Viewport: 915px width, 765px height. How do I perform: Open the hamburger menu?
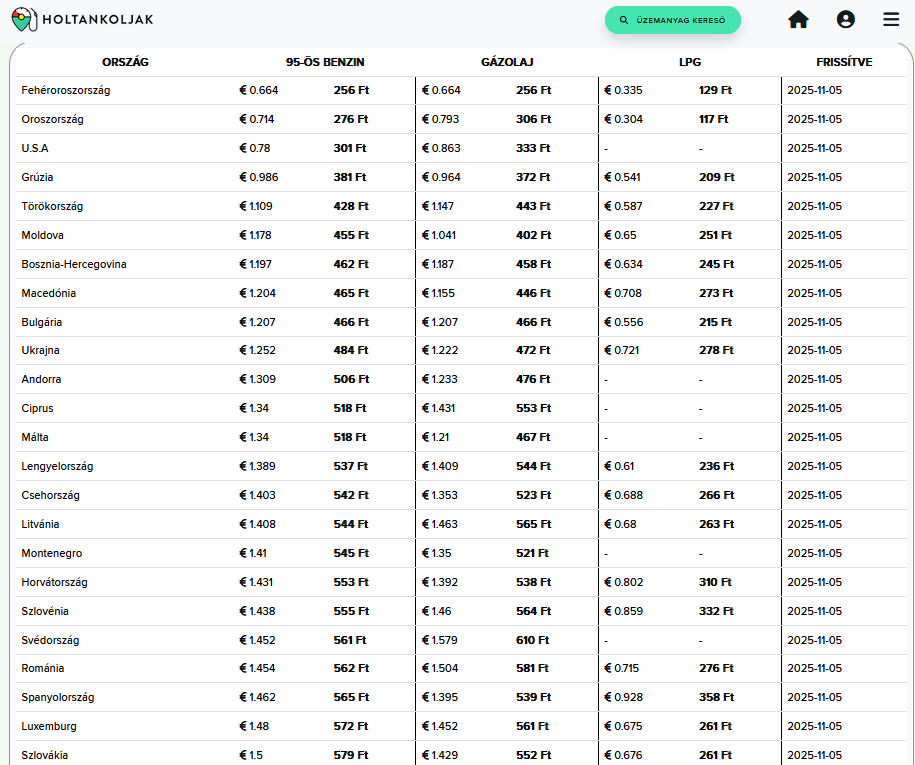891,19
